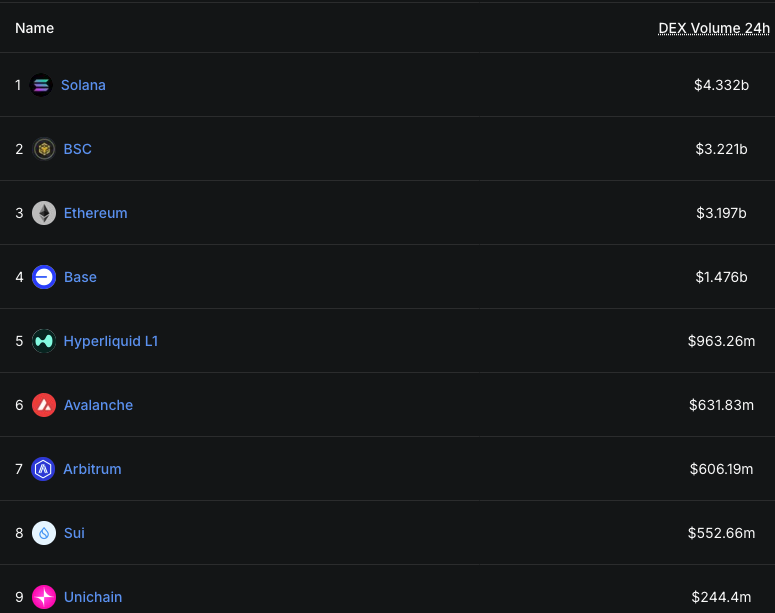Screen dimensions: 775x613
Task: Select the $1.476b volume value
Action: pos(721,277)
